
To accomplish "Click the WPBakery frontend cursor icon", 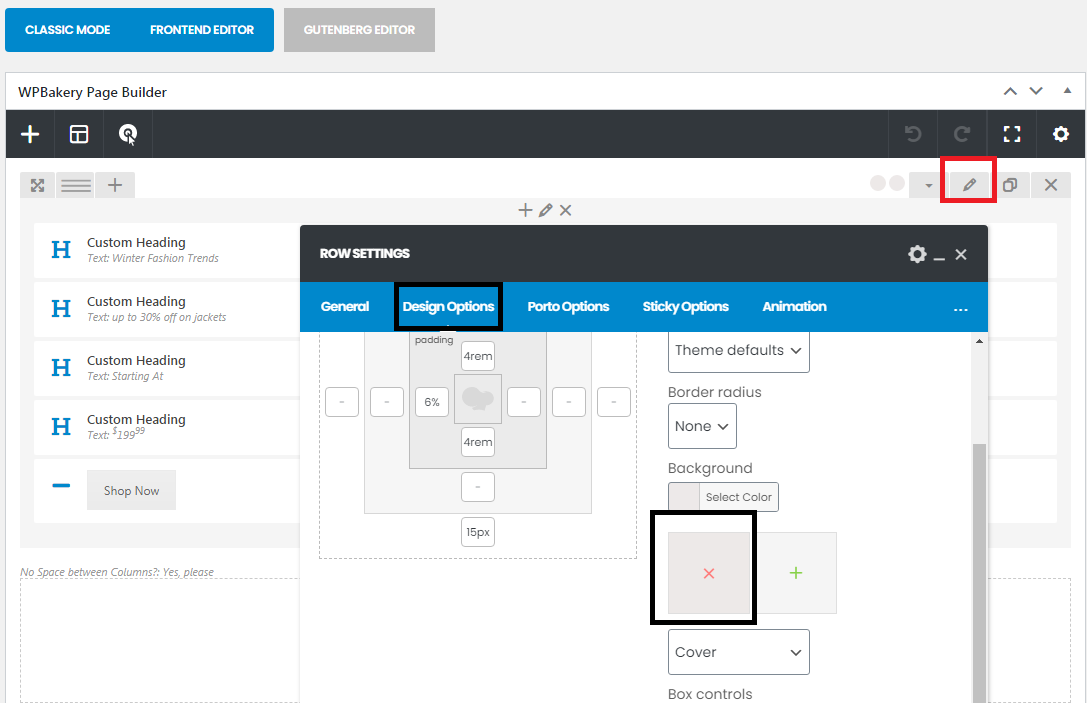I will tap(128, 134).
